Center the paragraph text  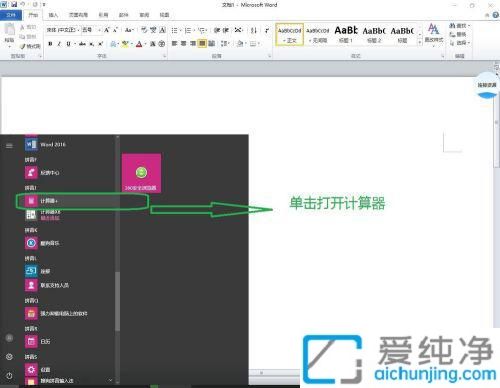pos(183,43)
